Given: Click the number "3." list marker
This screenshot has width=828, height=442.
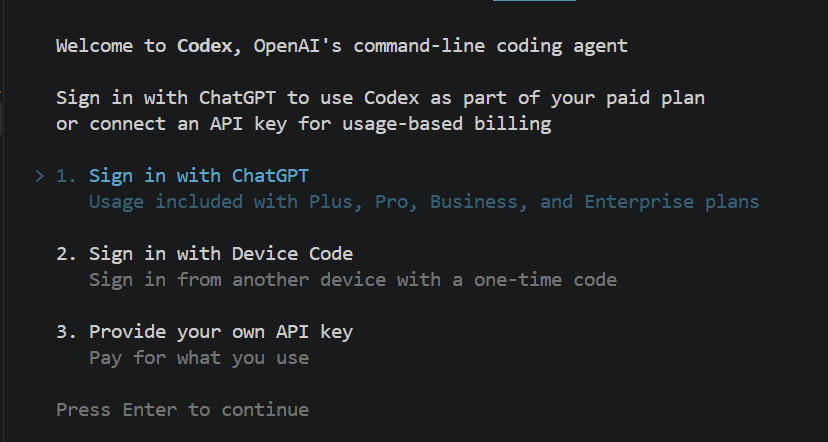Looking at the screenshot, I should coord(66,332).
